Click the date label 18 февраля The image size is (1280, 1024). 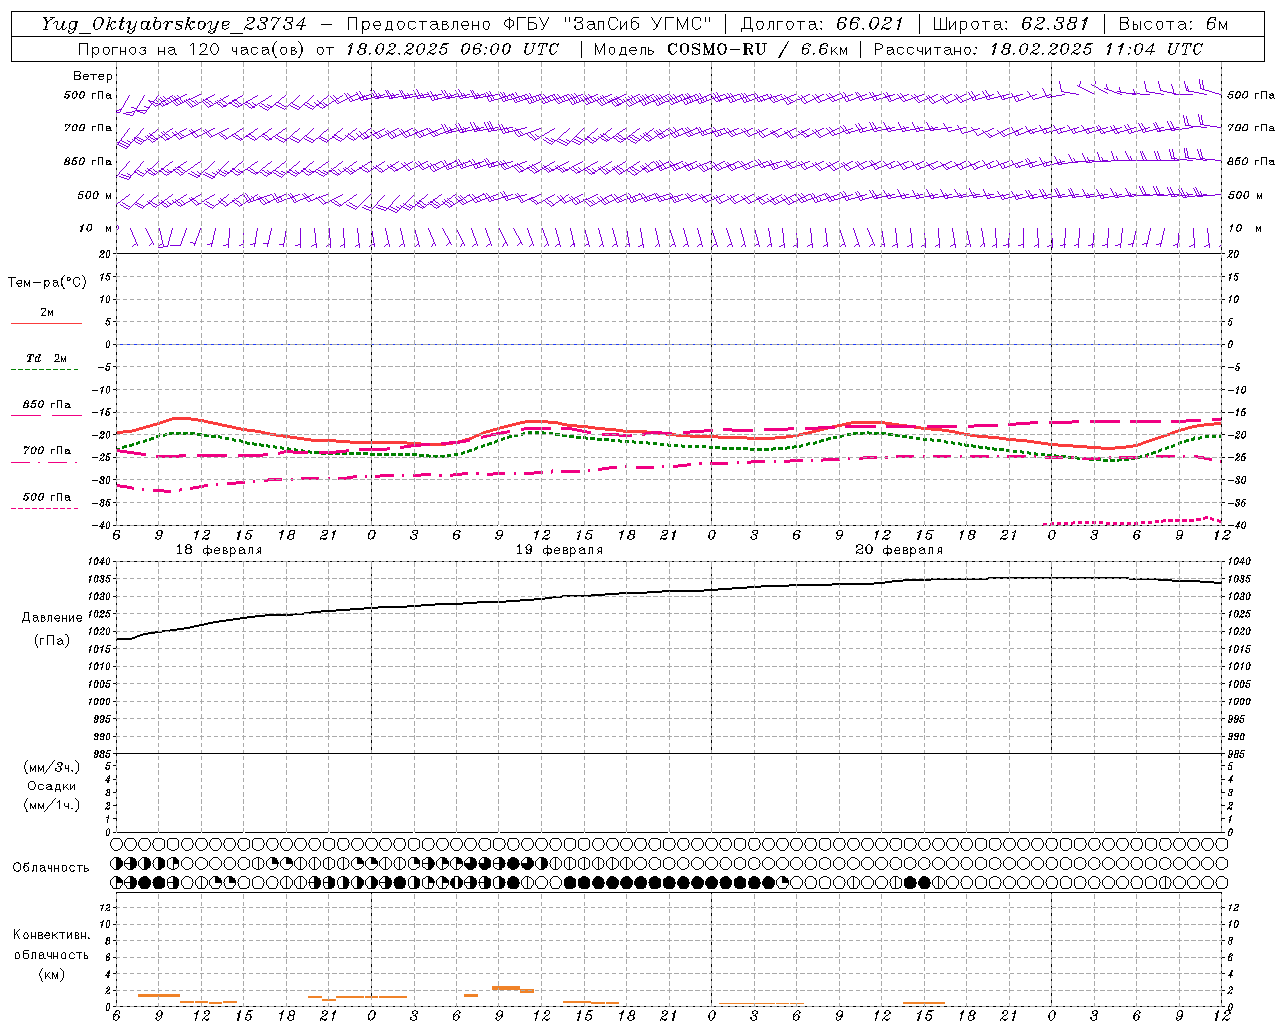[219, 550]
